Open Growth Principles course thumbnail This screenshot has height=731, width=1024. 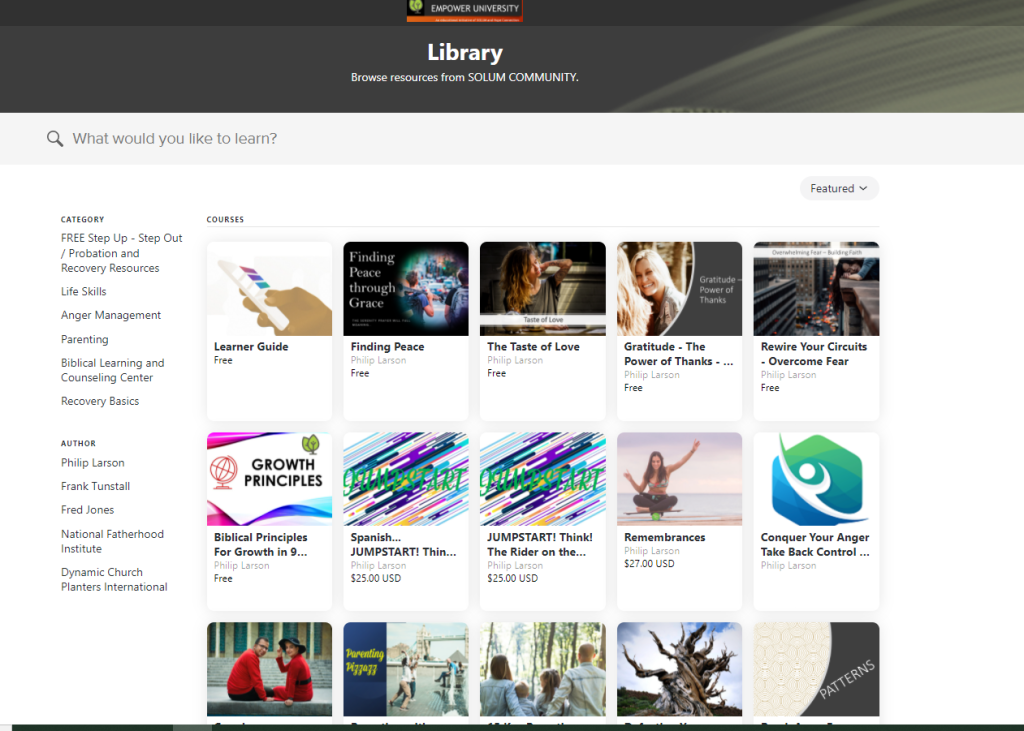pyautogui.click(x=269, y=479)
